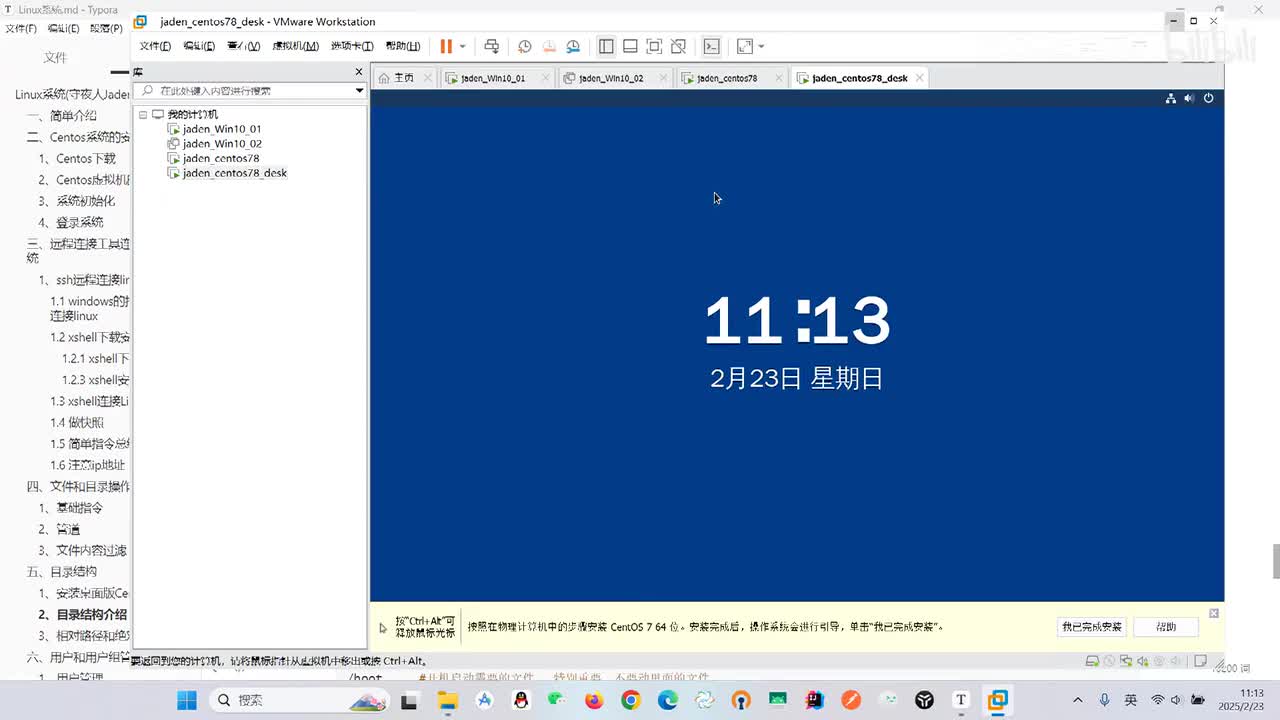Open Microsoft Edge from the taskbar

(x=667, y=700)
